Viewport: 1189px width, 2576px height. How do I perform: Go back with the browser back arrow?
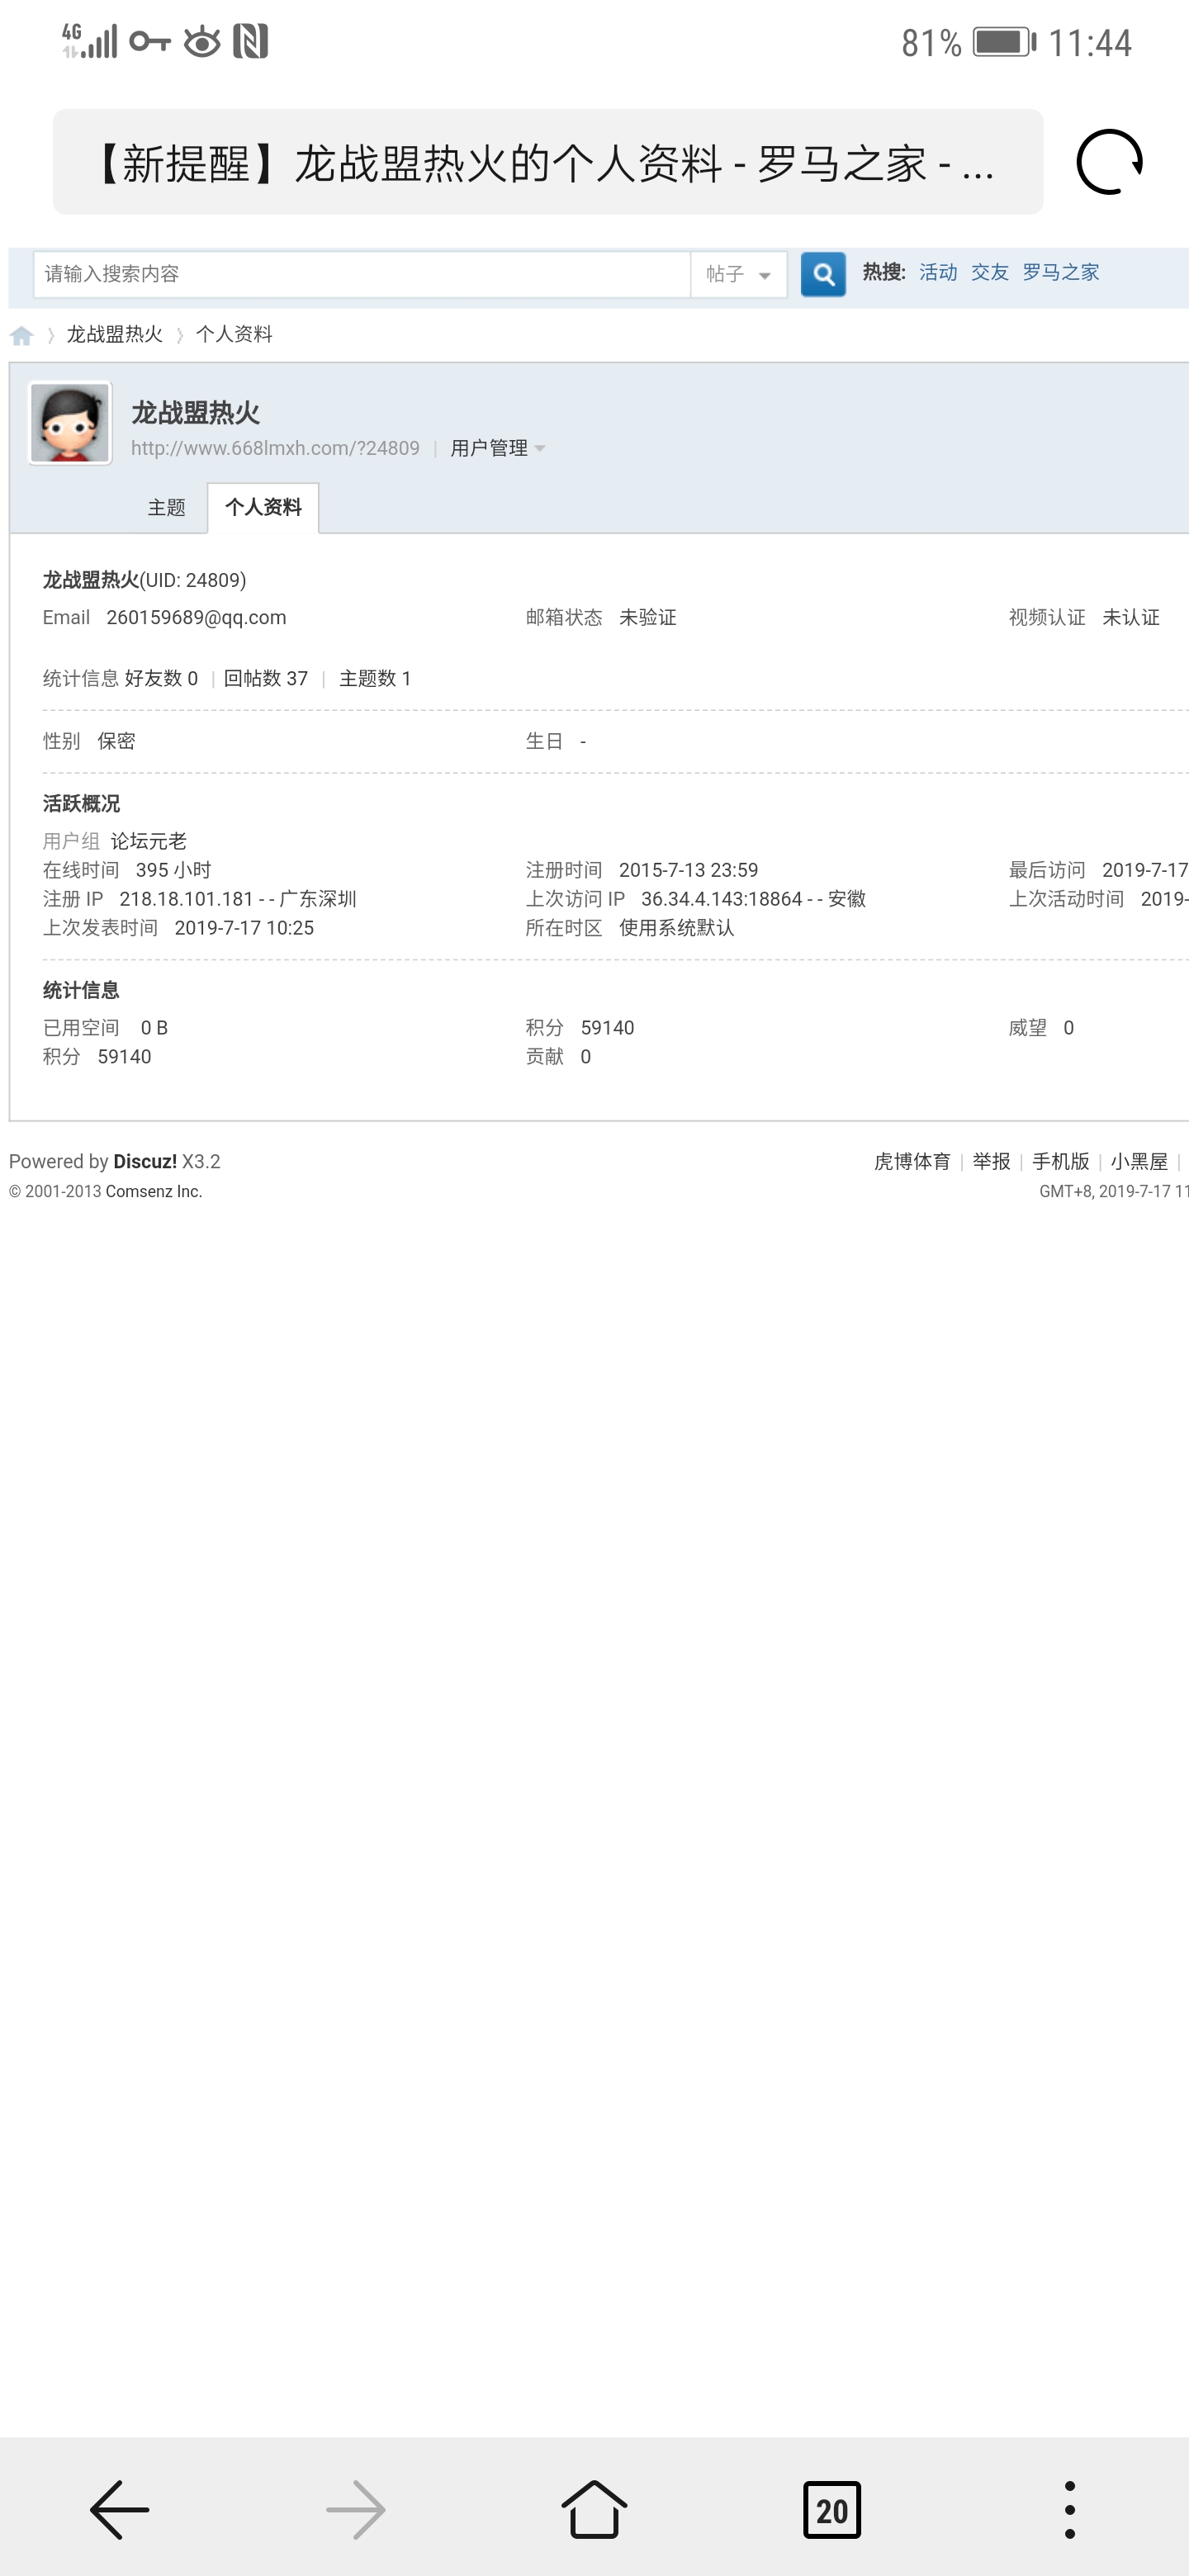[120, 2509]
